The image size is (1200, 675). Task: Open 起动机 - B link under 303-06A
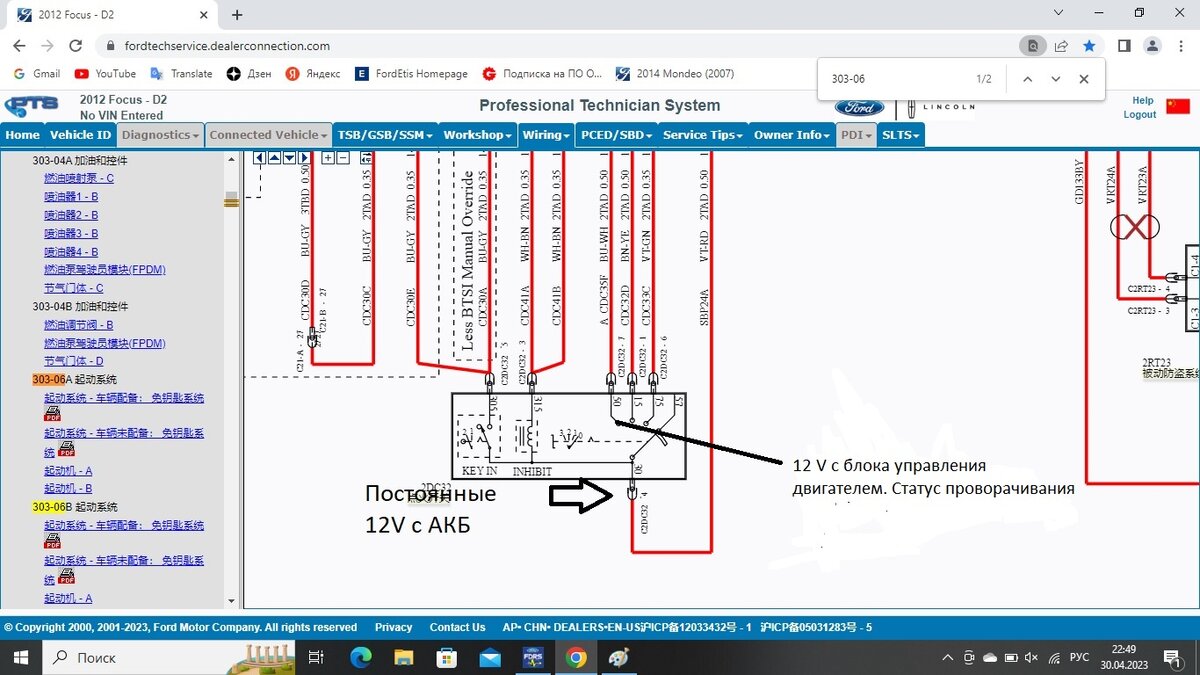[68, 488]
